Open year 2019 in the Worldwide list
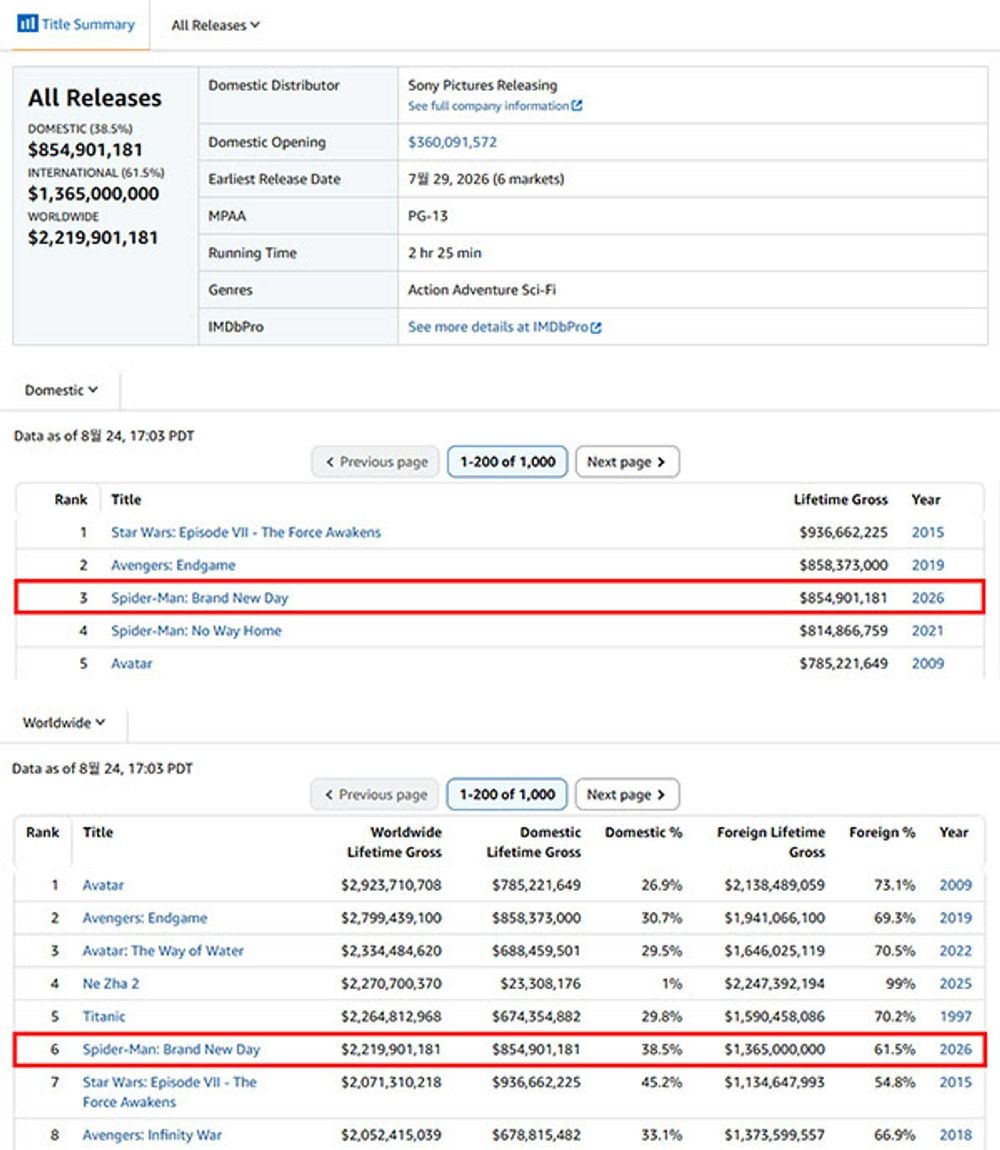The width and height of the screenshot is (1000, 1150). [955, 918]
